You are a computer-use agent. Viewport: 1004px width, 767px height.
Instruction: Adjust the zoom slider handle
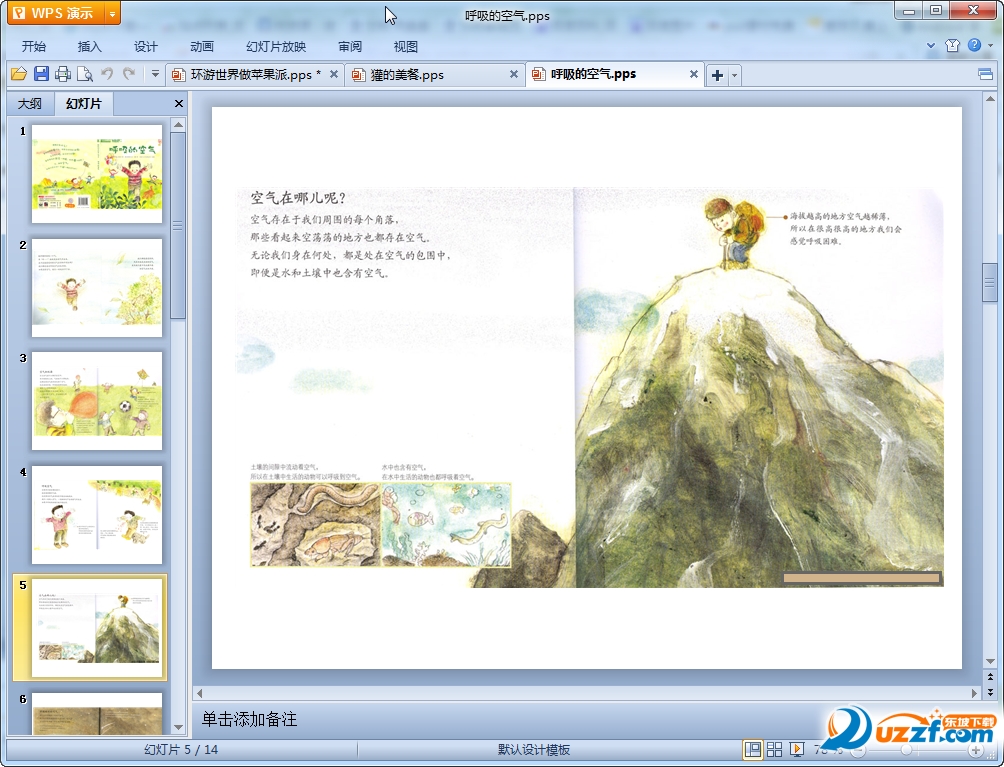906,750
